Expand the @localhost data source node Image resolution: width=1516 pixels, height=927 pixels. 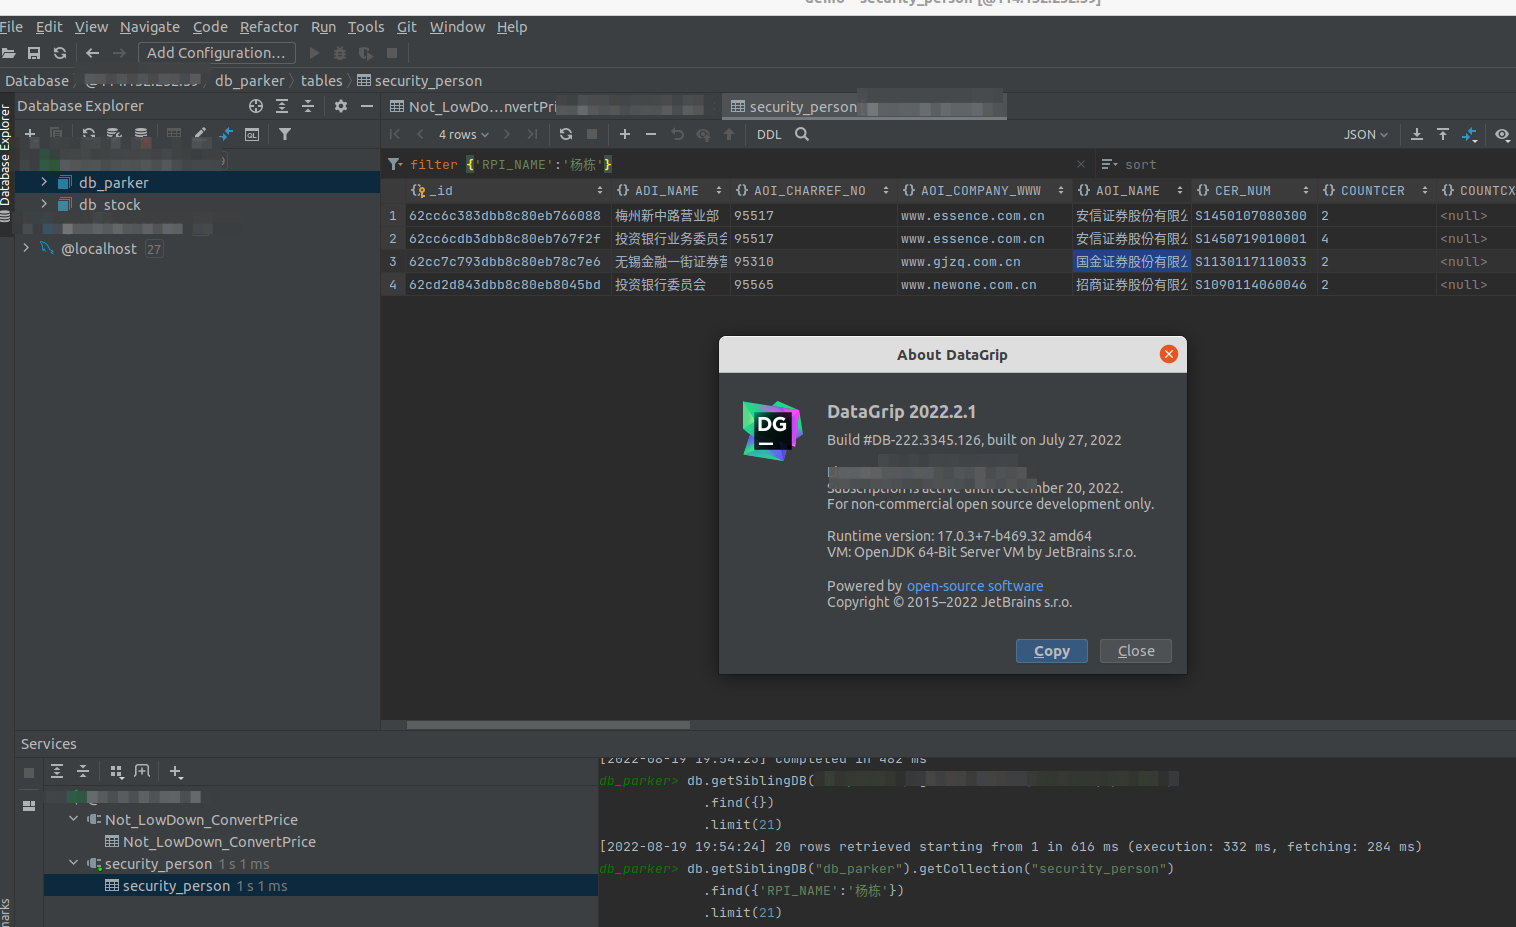tap(26, 248)
